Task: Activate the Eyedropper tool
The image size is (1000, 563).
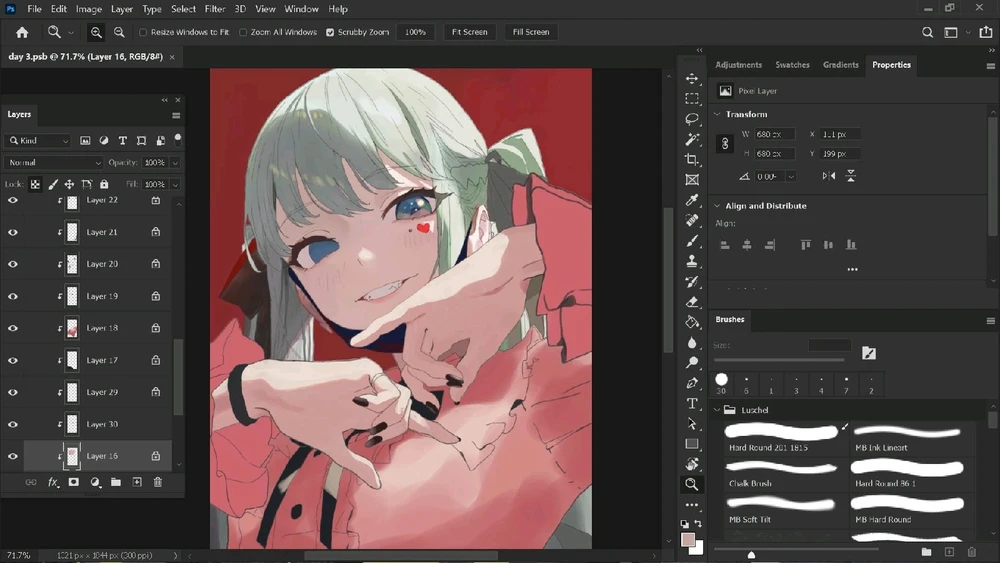Action: click(x=691, y=200)
